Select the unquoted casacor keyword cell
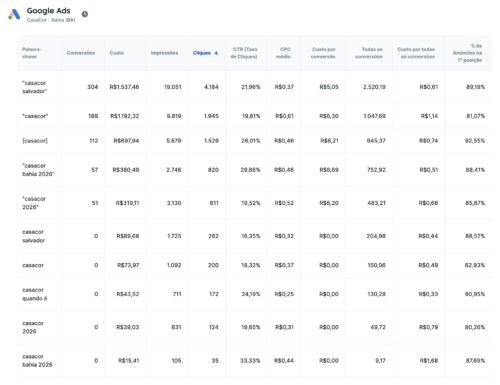The width and height of the screenshot is (500, 385). pos(33,265)
